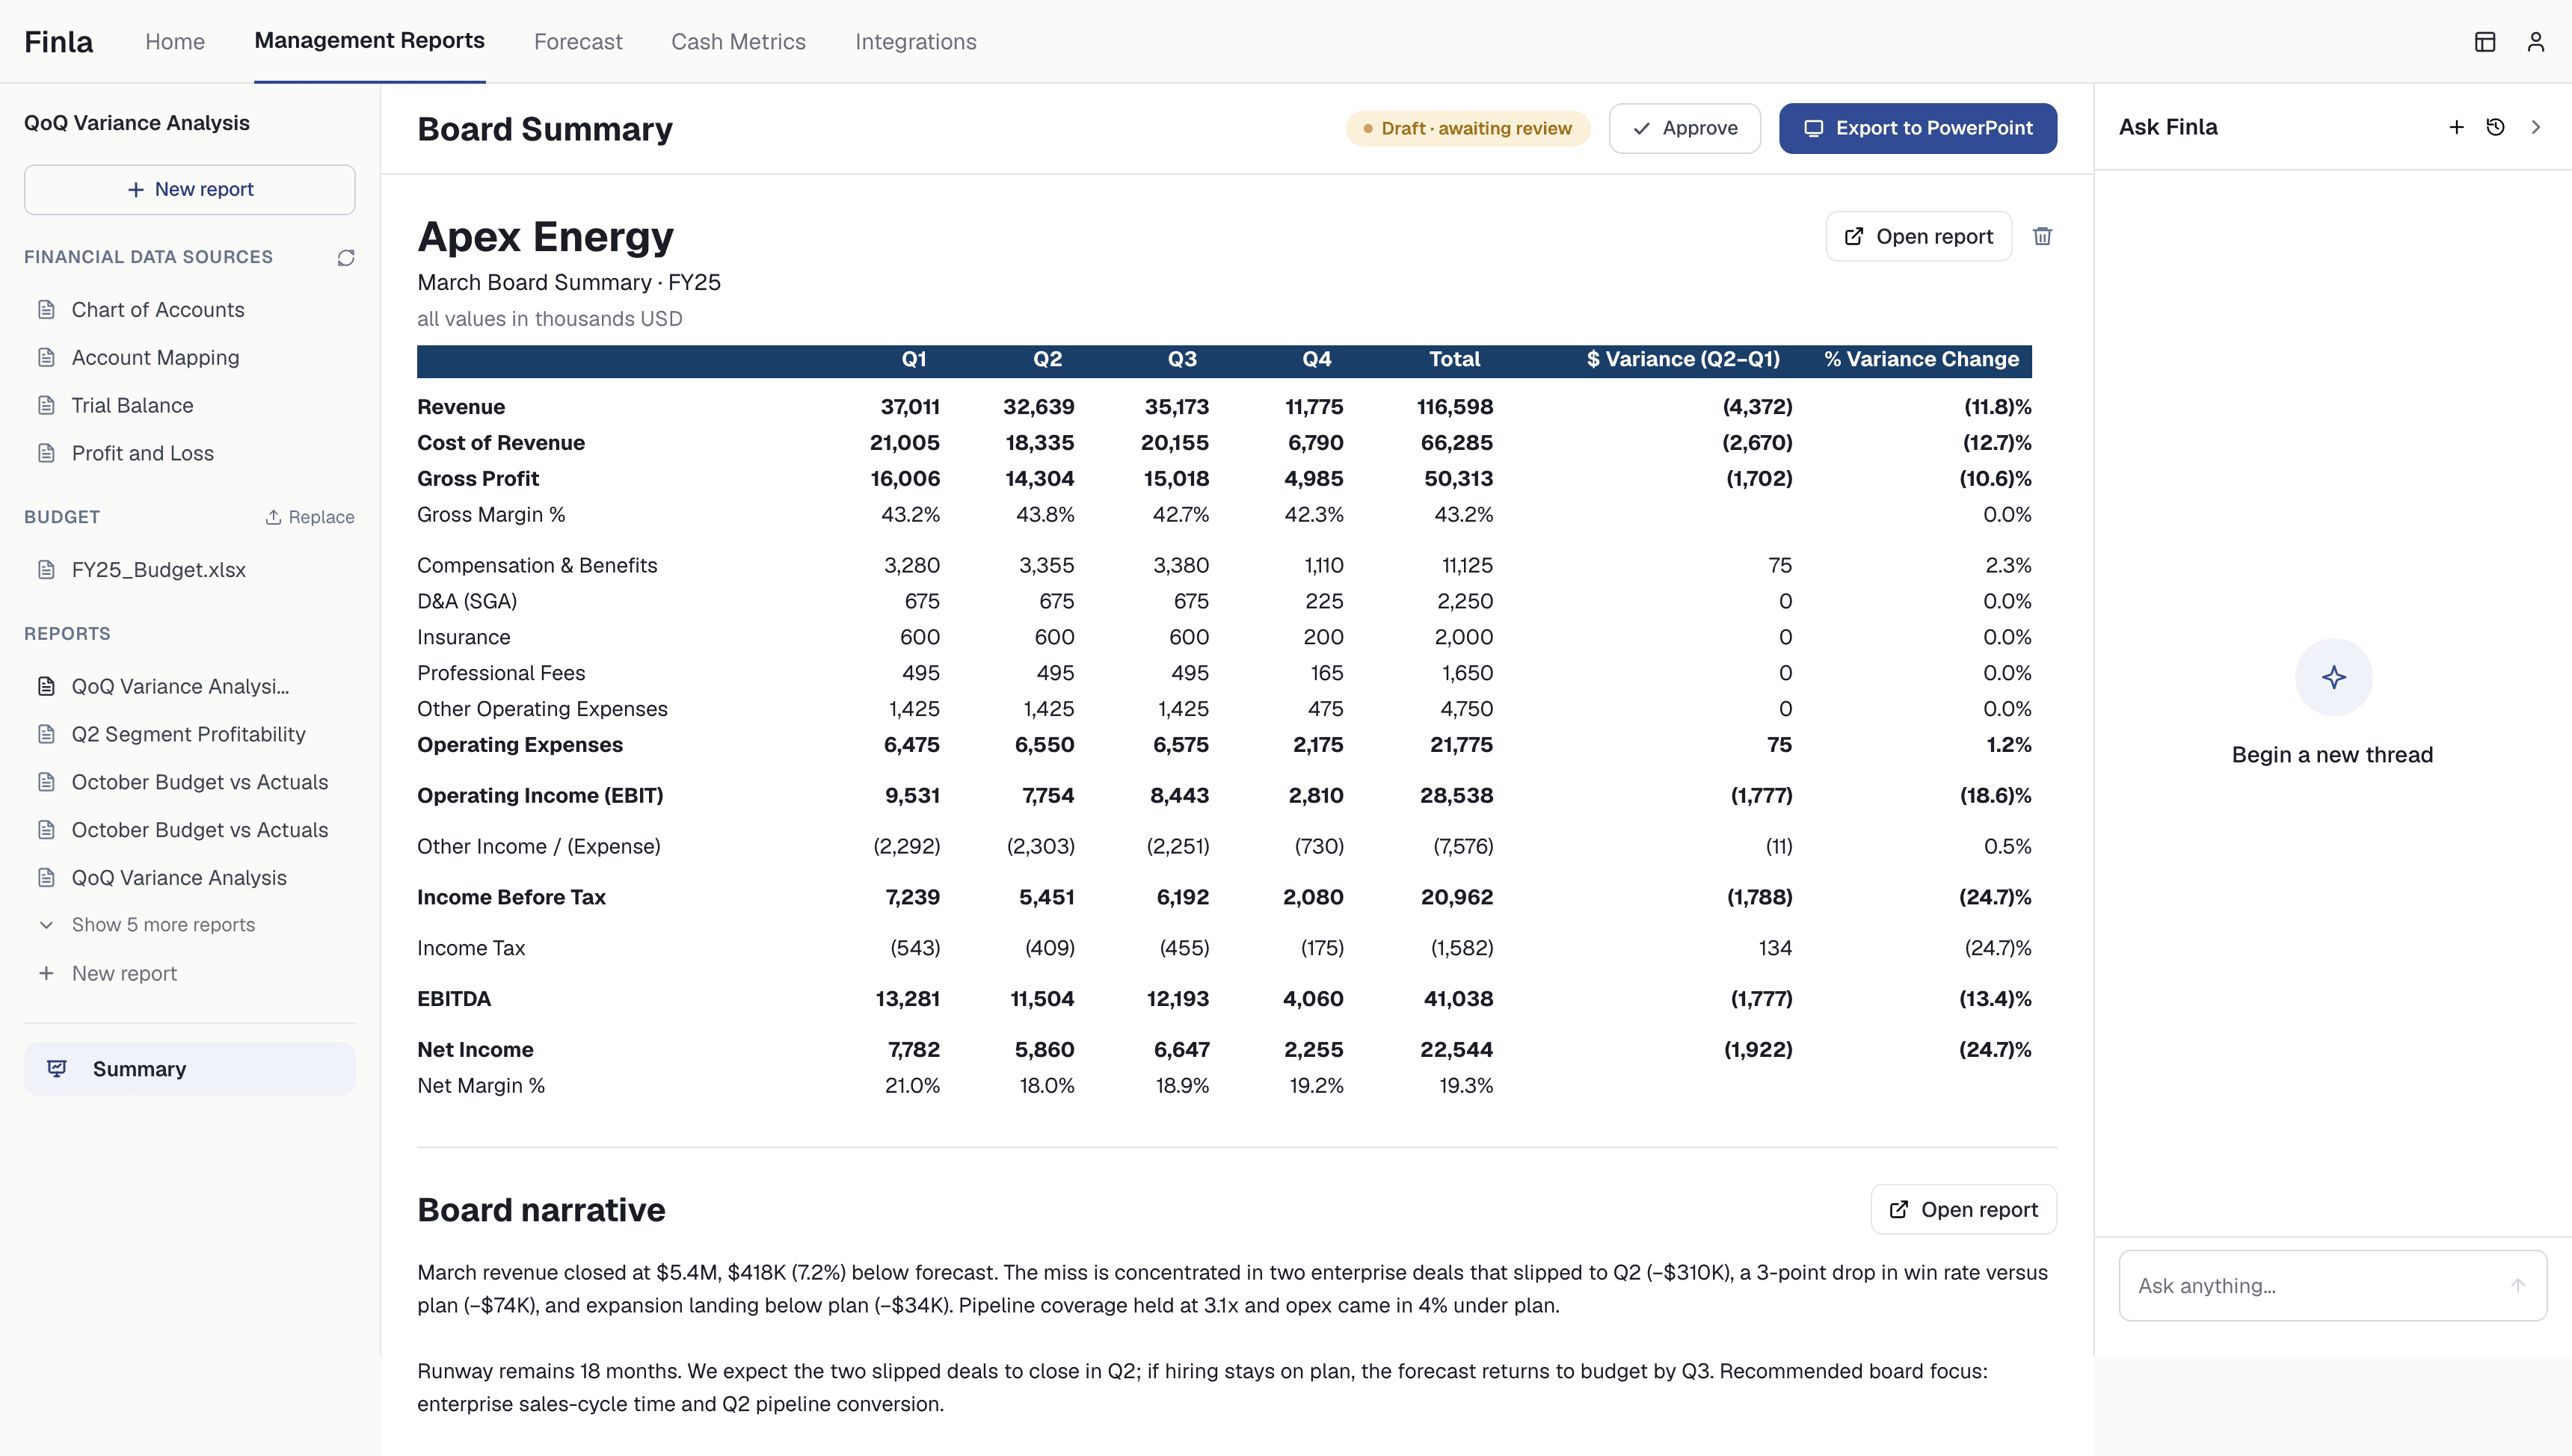Click the sparkle icon above Begin a new thread
Image resolution: width=2572 pixels, height=1456 pixels.
click(x=2334, y=677)
